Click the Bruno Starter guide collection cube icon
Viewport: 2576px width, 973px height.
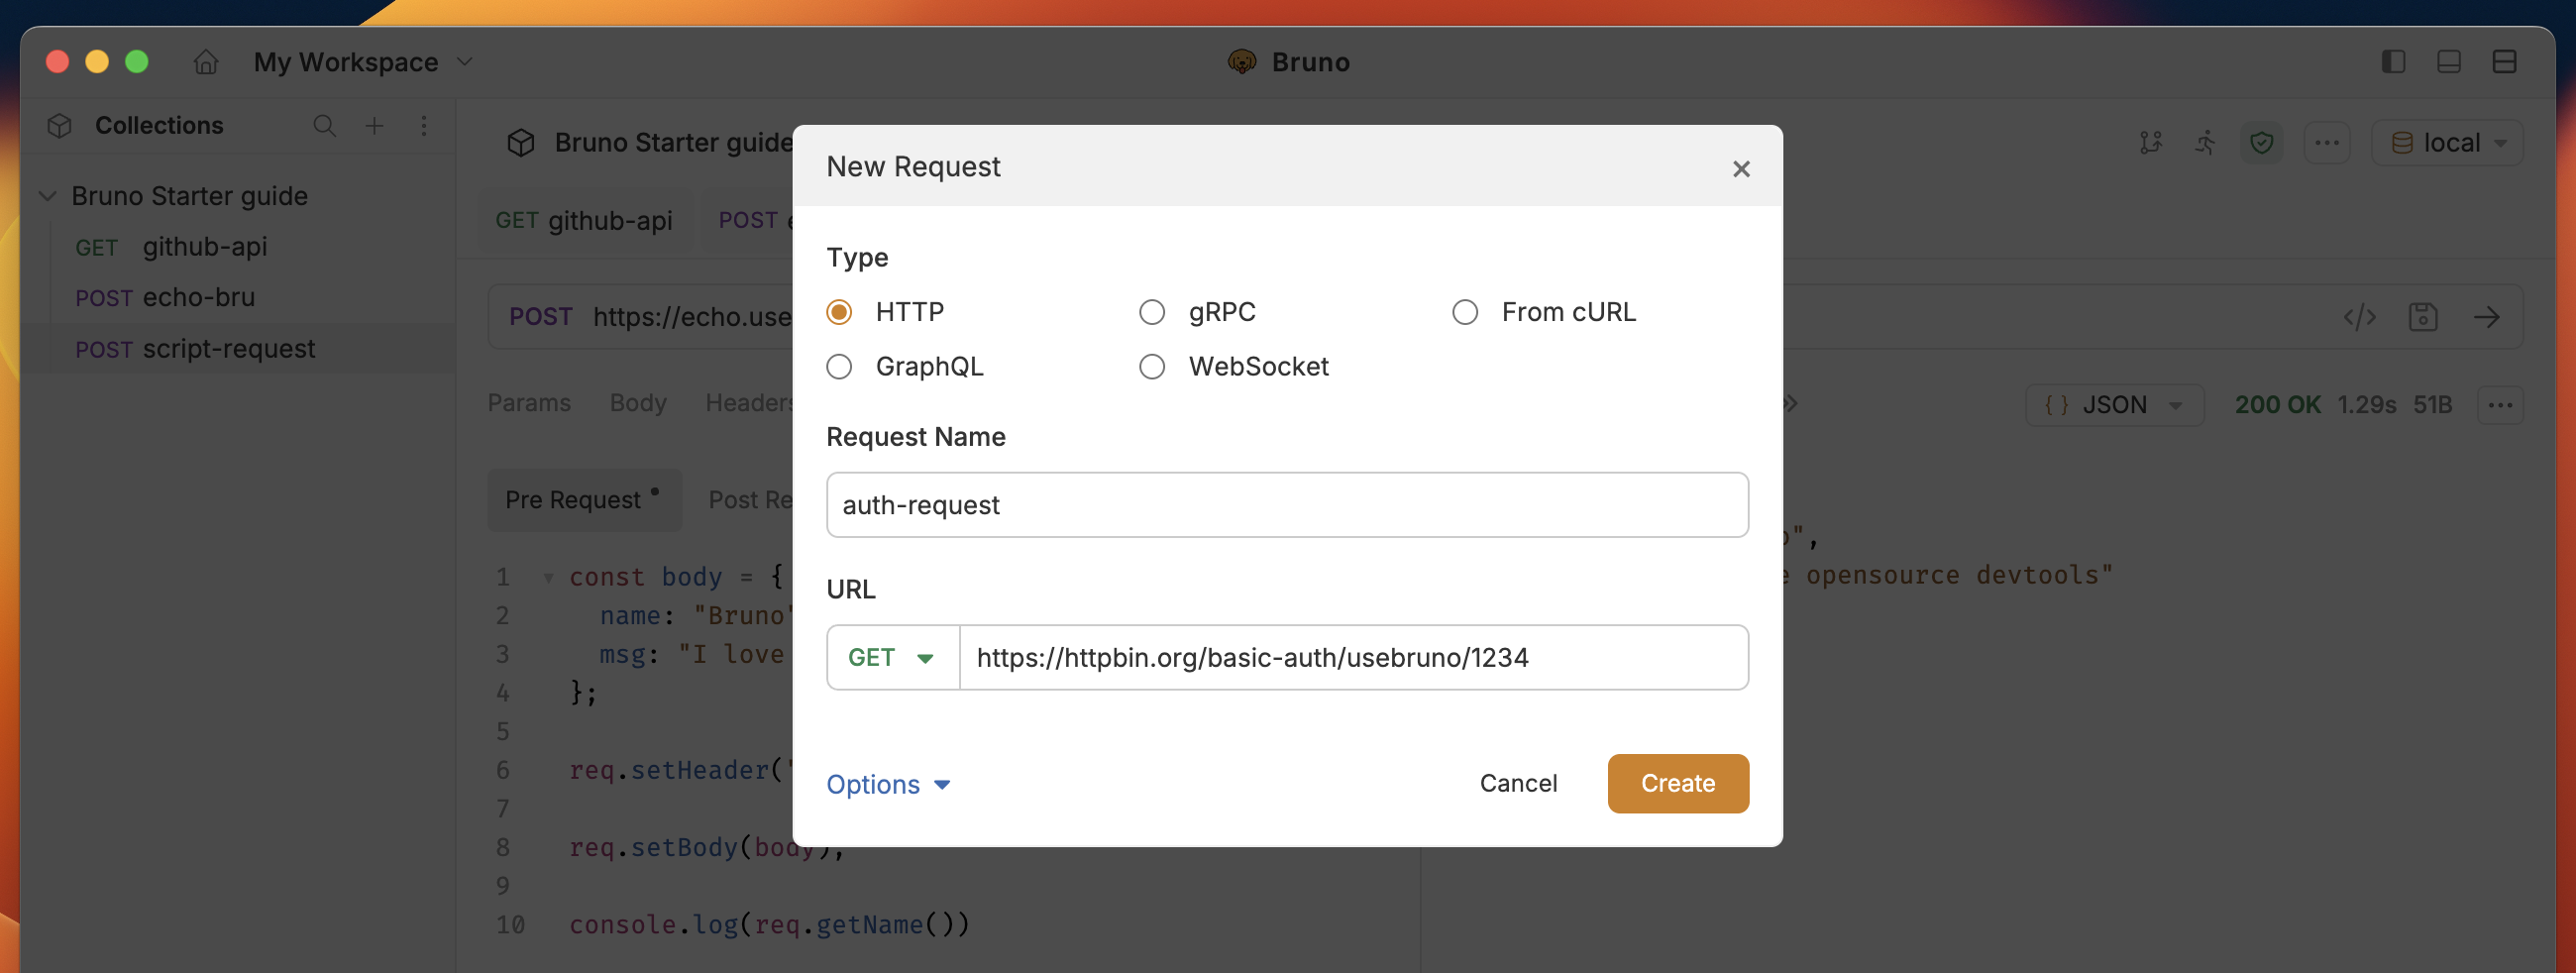(x=521, y=143)
